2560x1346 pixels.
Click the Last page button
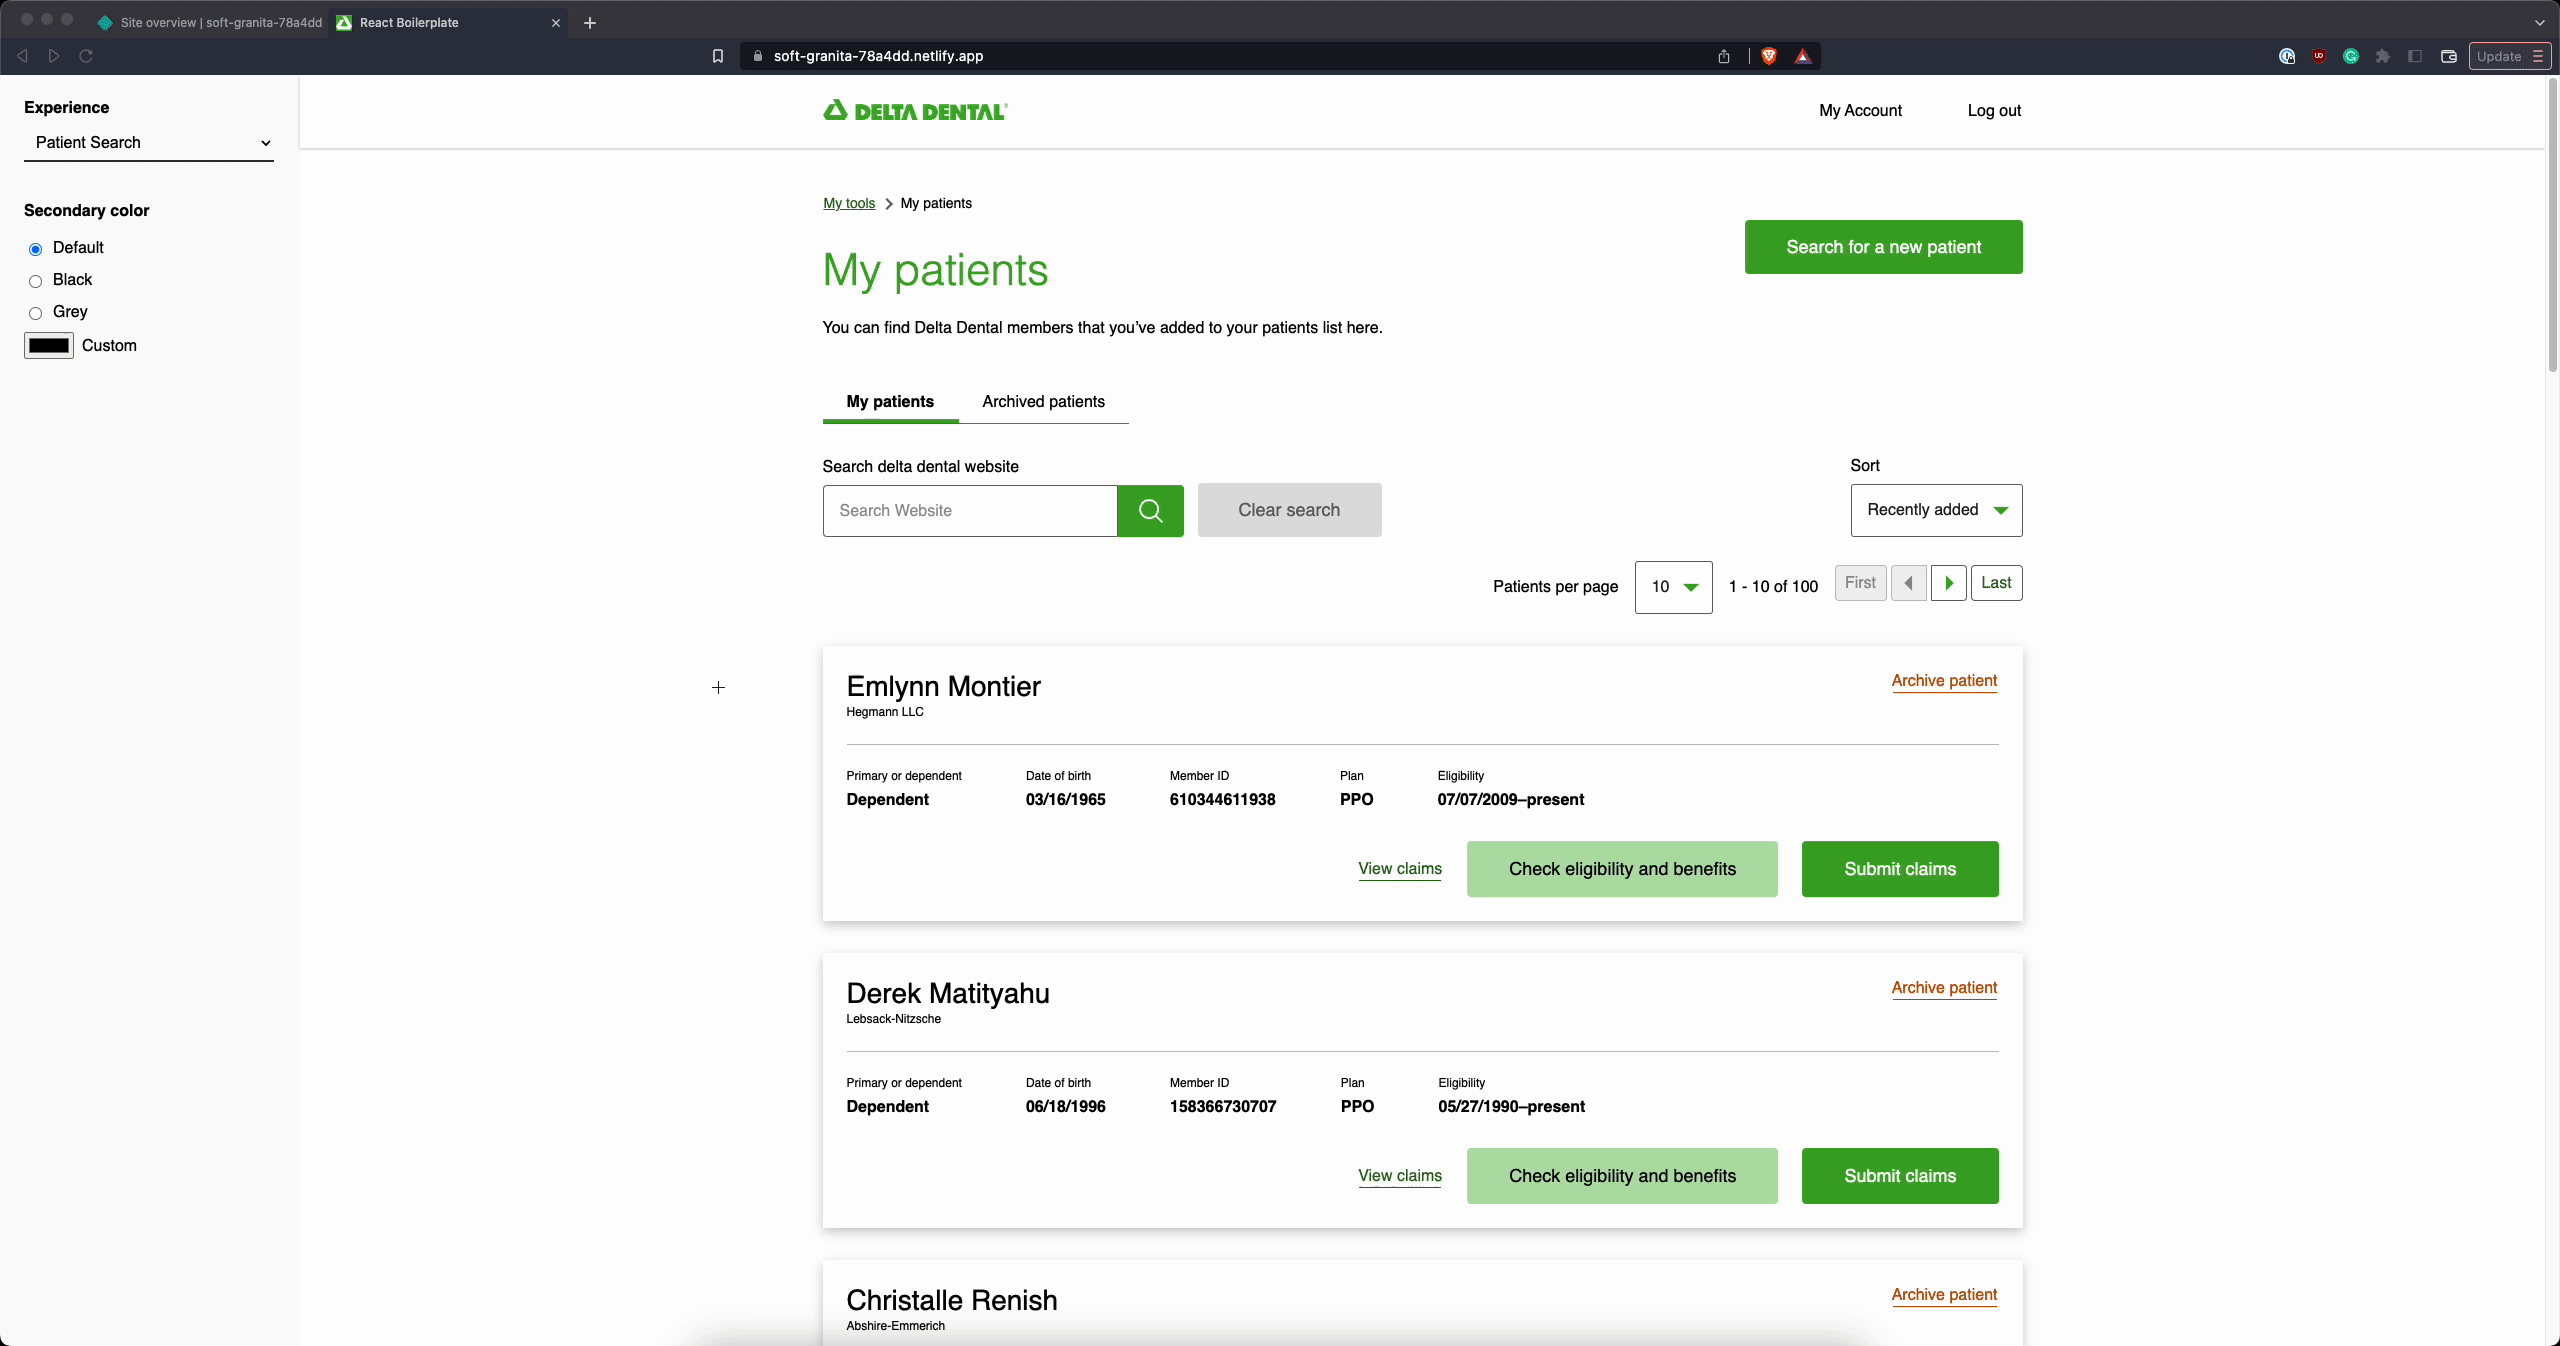click(1996, 583)
